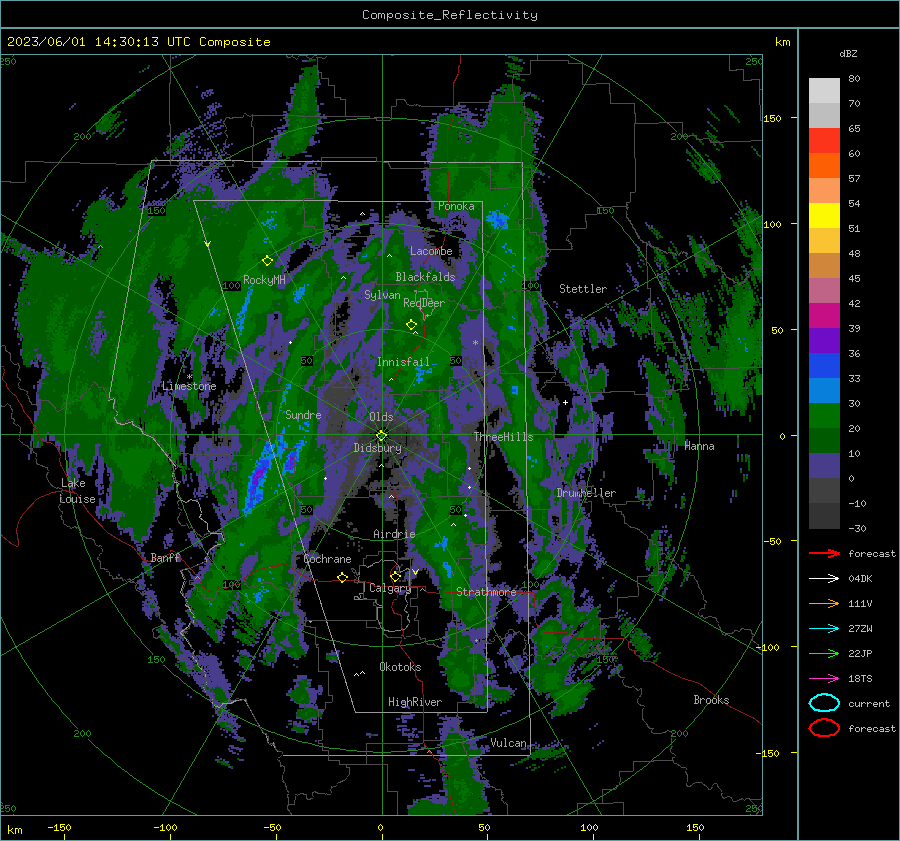Click the Blackfalds city label
Screen dimensions: 900x841
pos(425,277)
